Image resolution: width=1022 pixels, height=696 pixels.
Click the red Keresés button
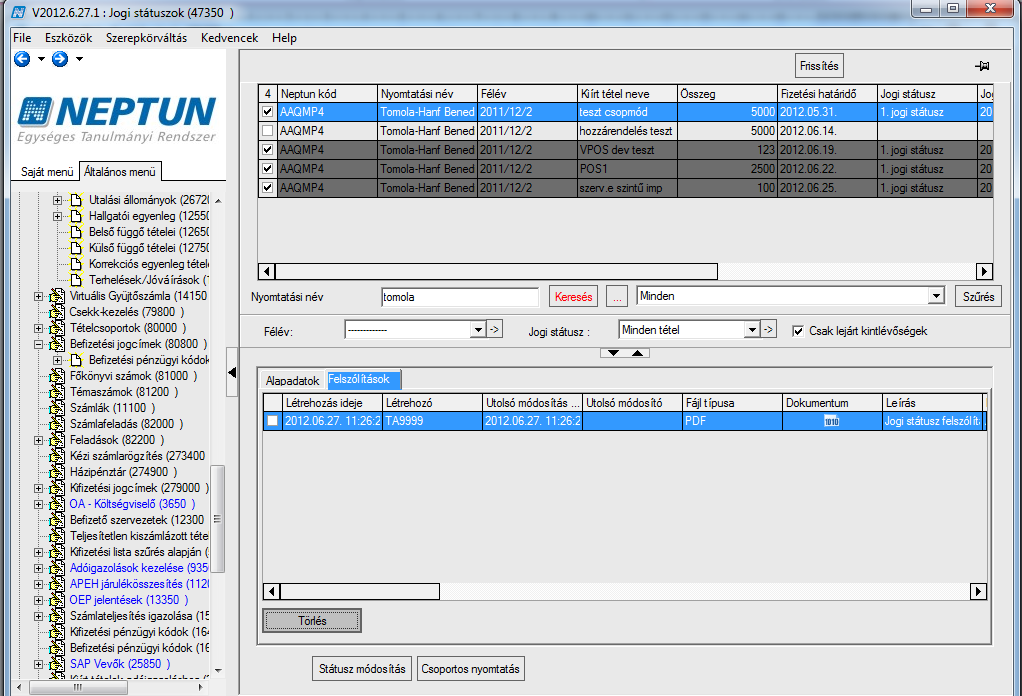(x=574, y=297)
